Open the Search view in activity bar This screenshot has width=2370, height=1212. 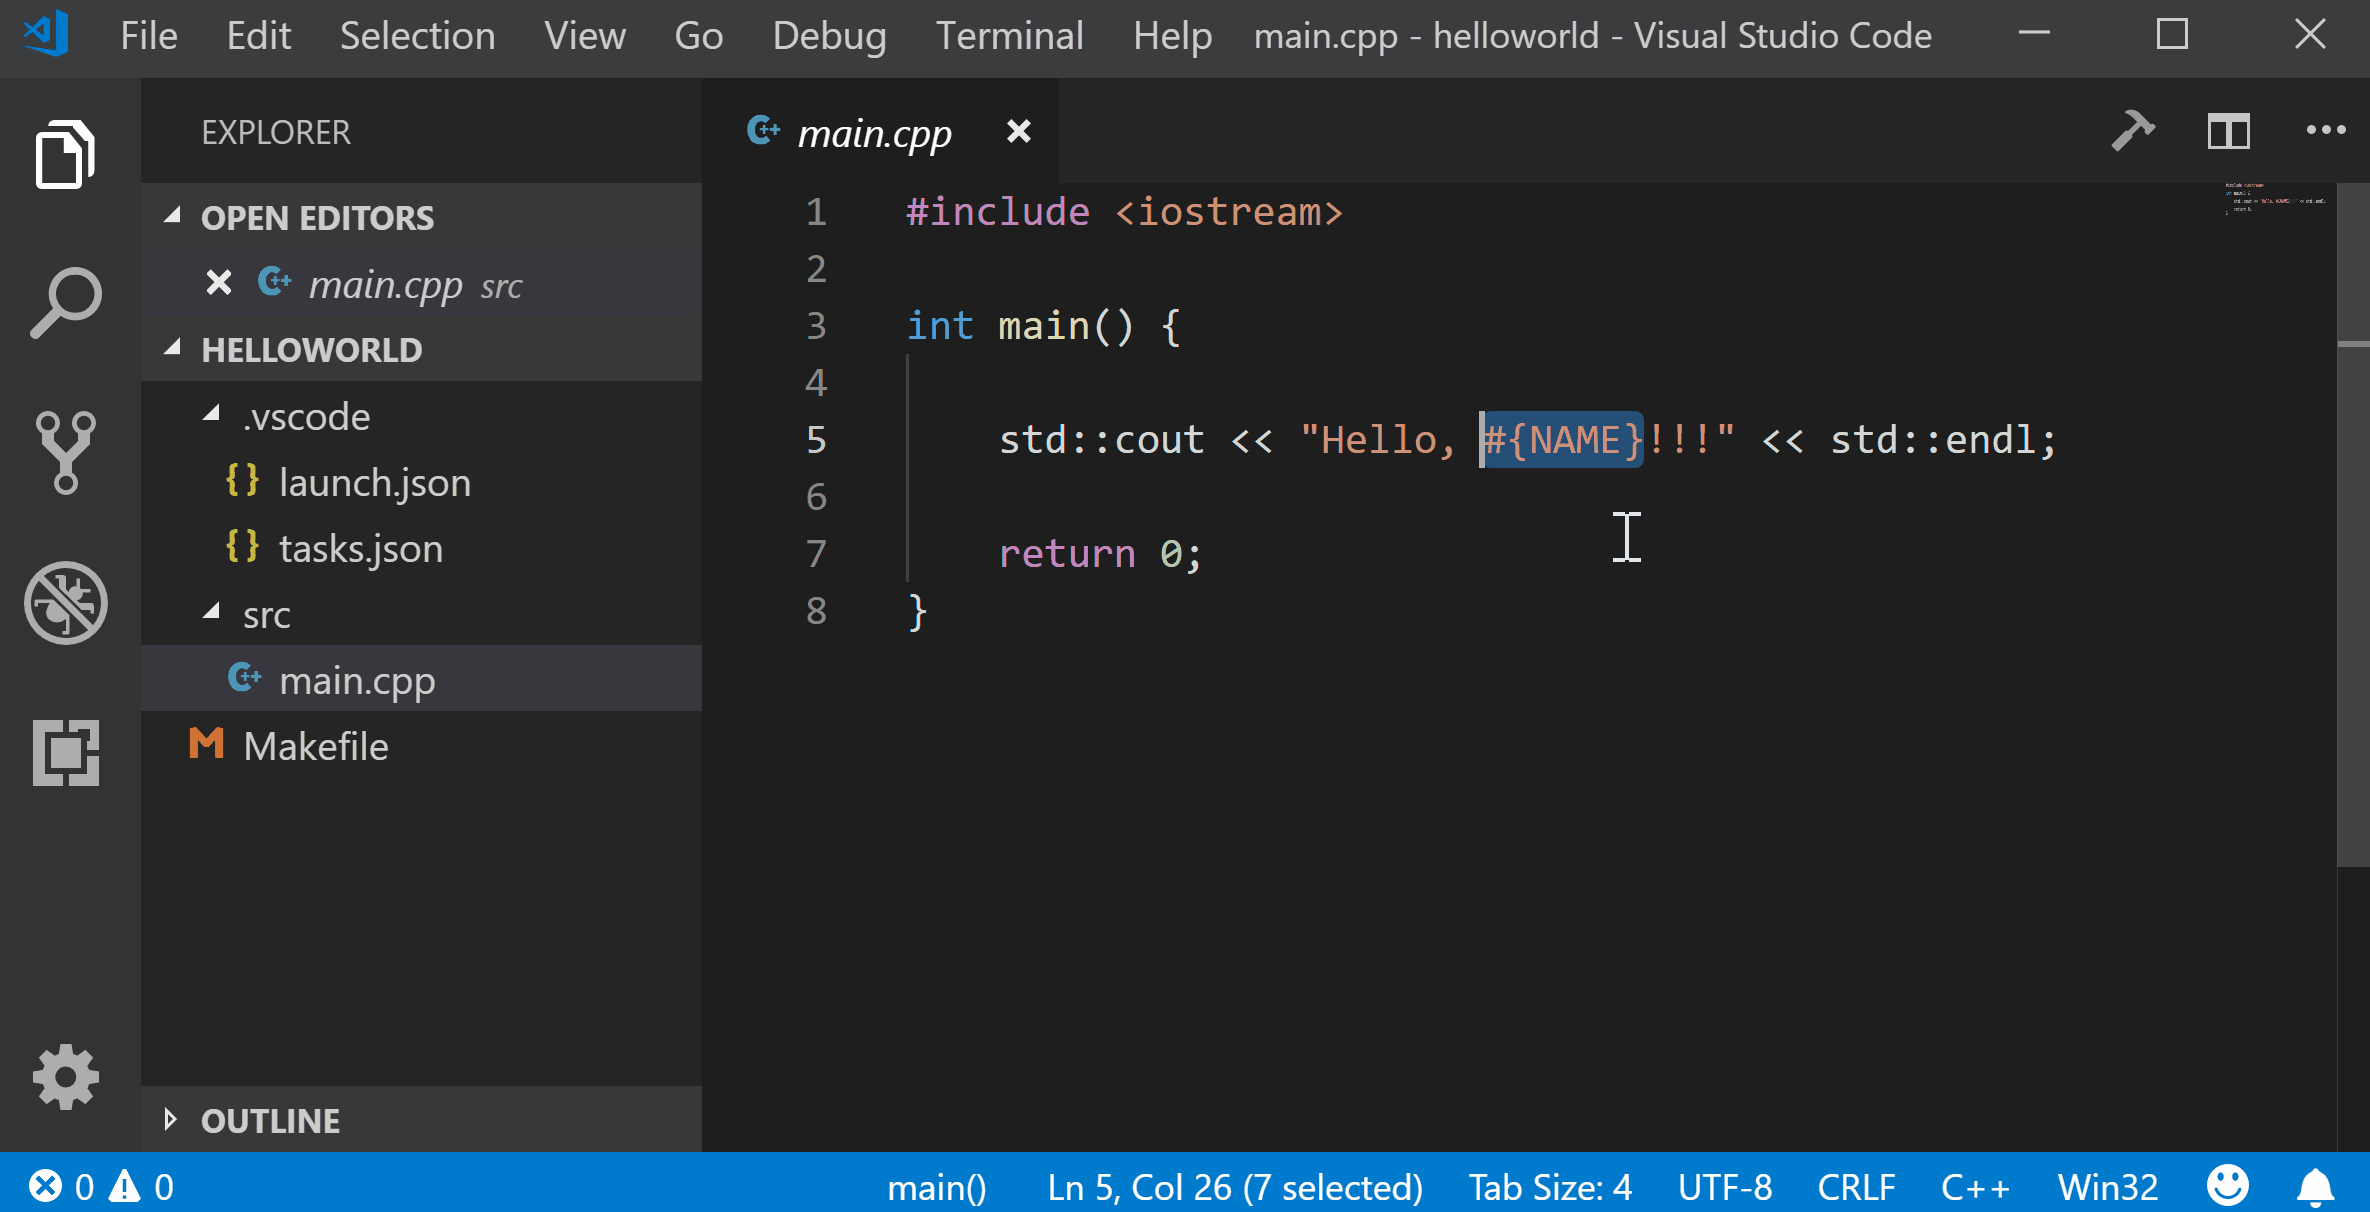pos(65,302)
